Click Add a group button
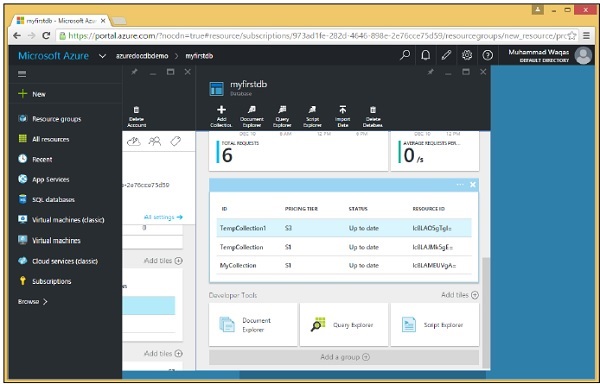600x384 pixels. click(x=344, y=357)
